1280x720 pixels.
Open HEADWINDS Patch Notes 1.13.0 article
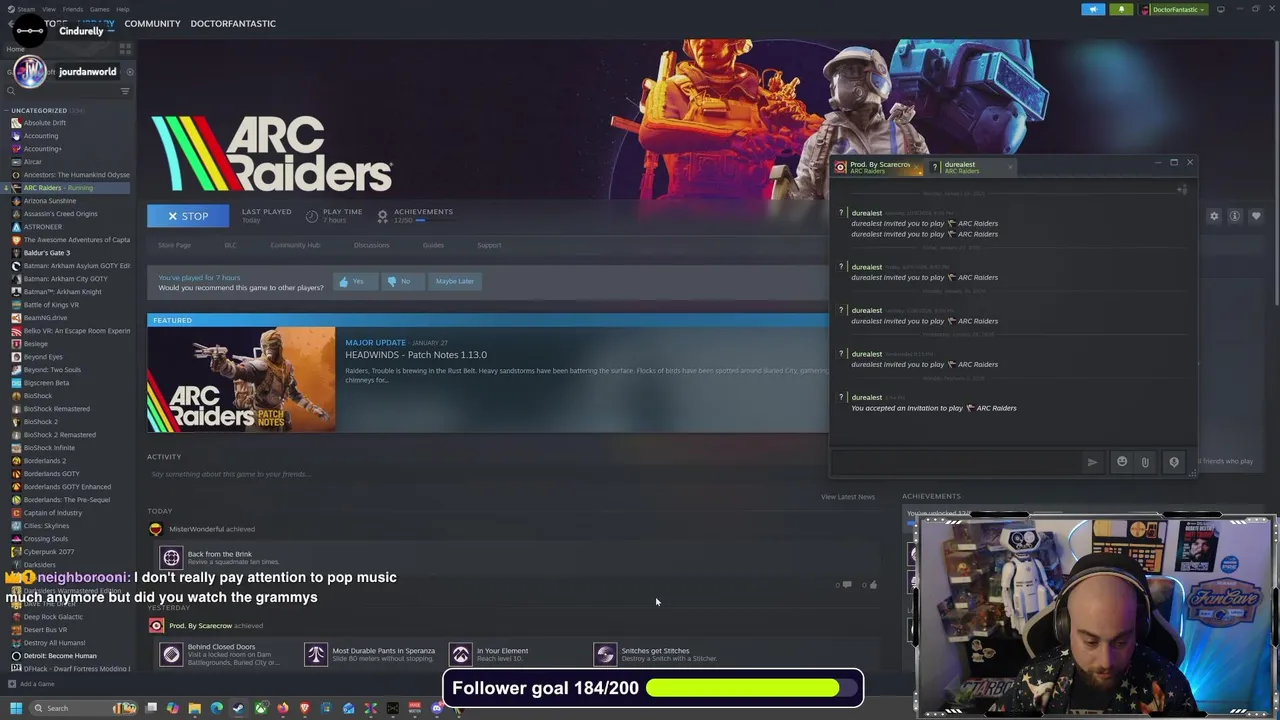pos(416,355)
